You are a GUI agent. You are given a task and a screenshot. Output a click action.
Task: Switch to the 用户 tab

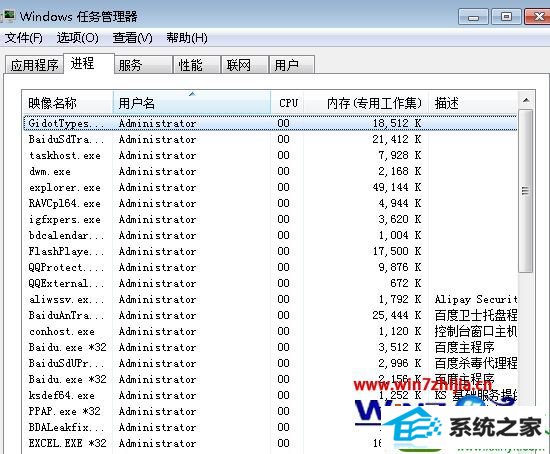pos(291,65)
